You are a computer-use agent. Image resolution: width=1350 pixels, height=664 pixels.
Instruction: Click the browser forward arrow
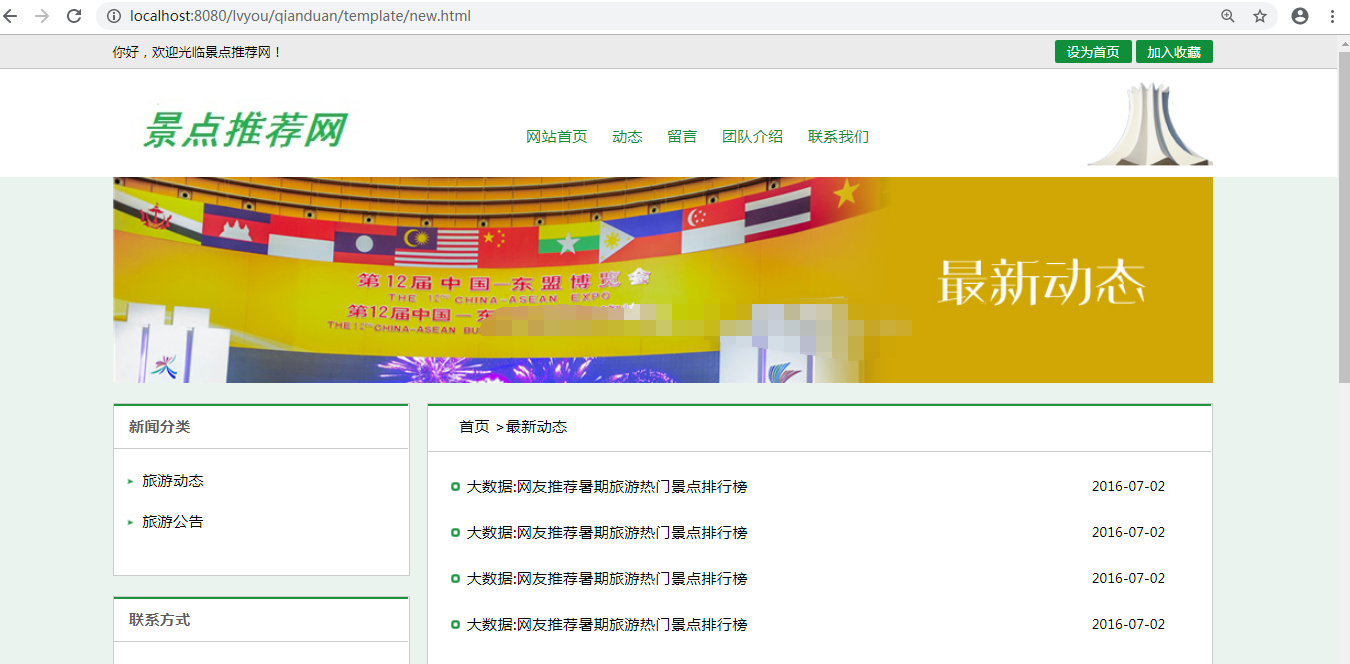(42, 16)
